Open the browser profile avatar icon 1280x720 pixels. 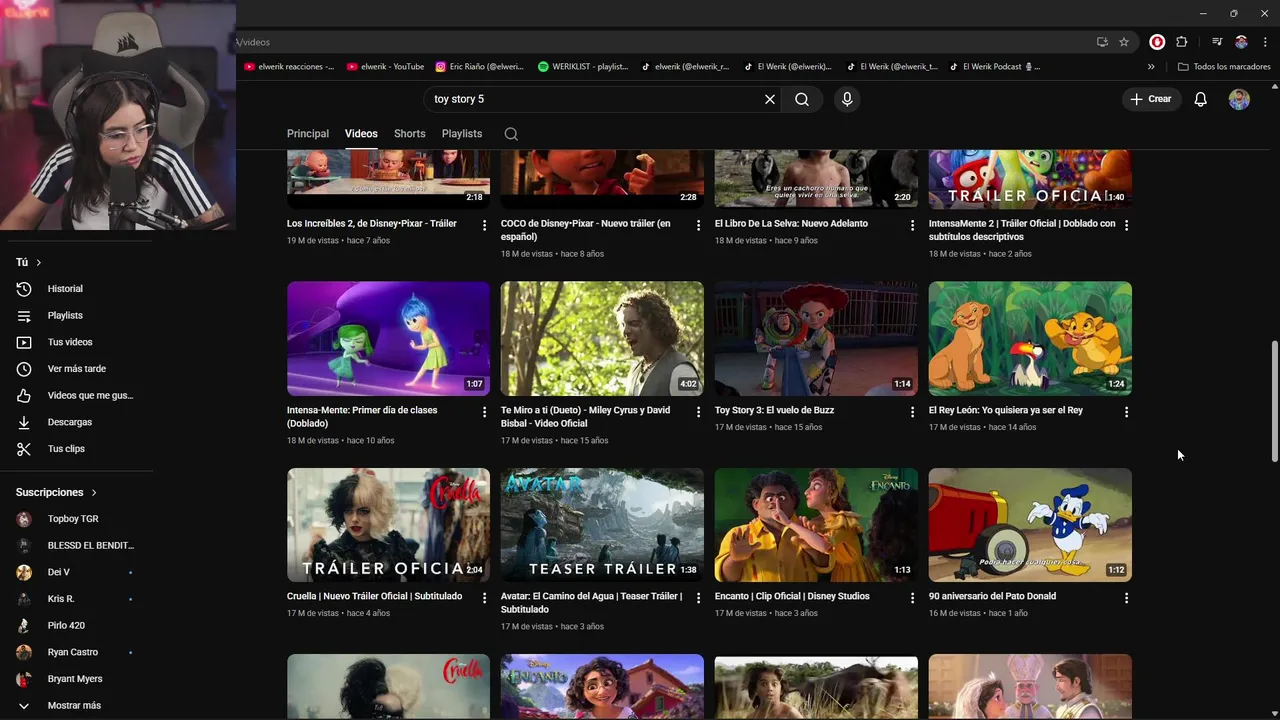tap(1241, 42)
